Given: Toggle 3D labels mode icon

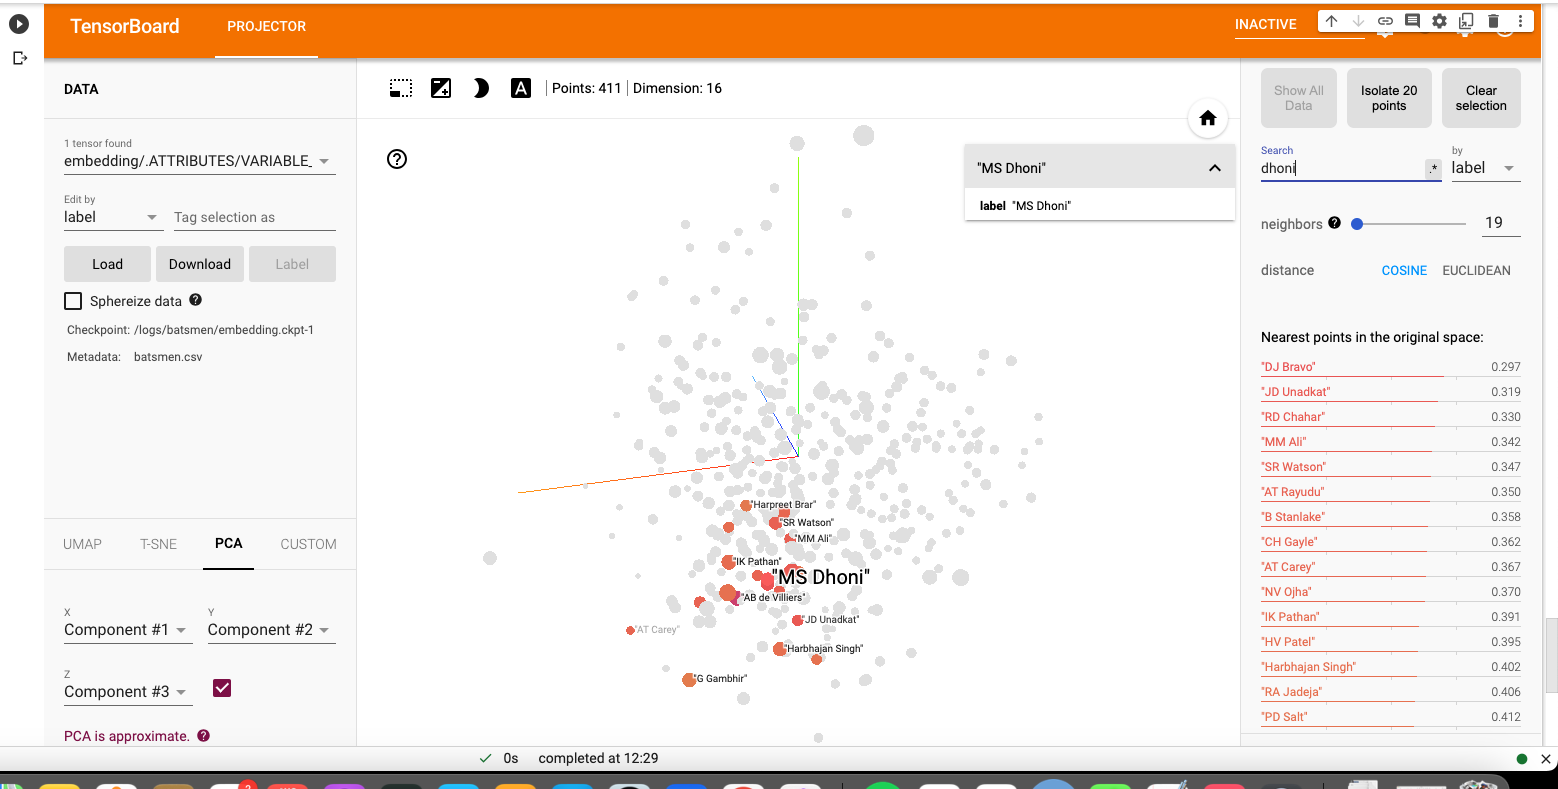Looking at the screenshot, I should tap(521, 88).
